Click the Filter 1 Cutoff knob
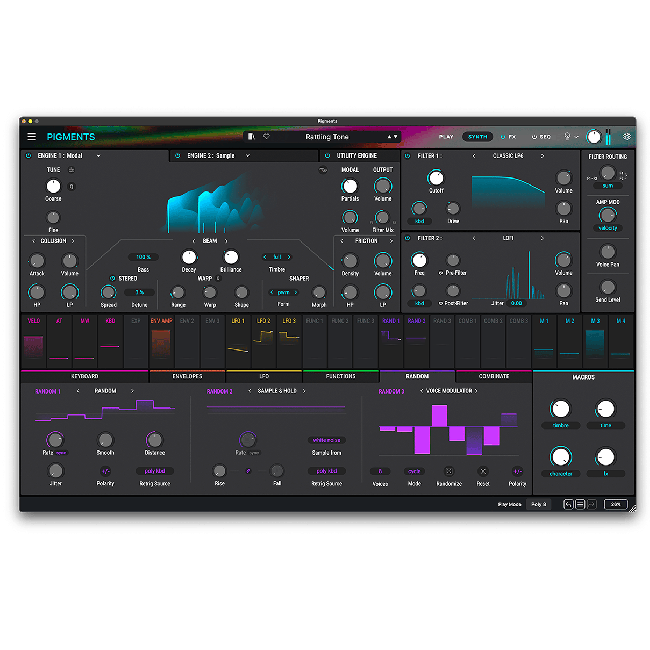The height and width of the screenshot is (650, 650). point(436,178)
